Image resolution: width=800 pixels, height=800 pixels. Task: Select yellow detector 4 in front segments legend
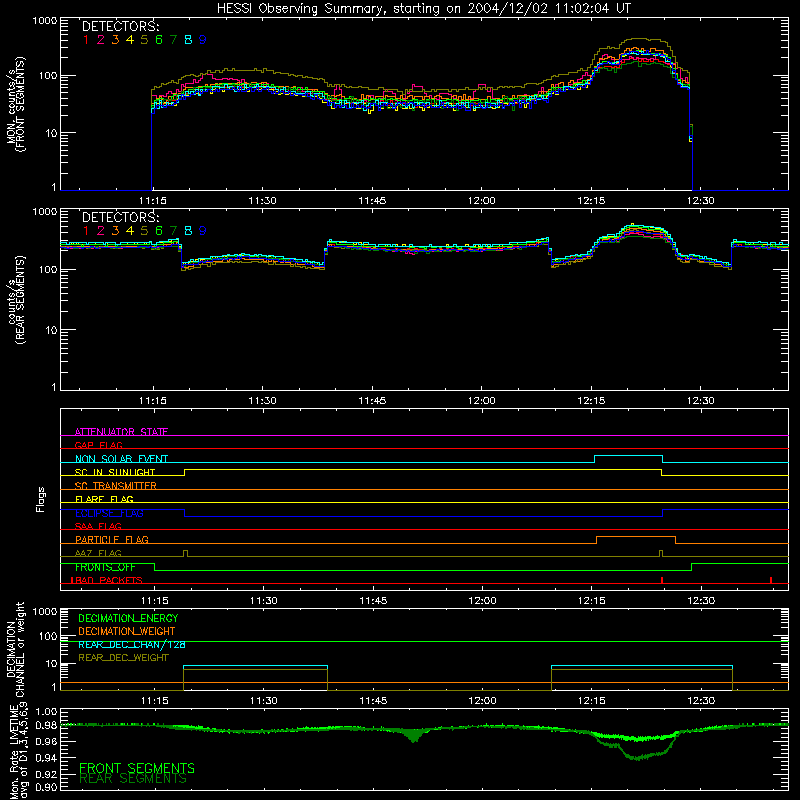point(130,40)
